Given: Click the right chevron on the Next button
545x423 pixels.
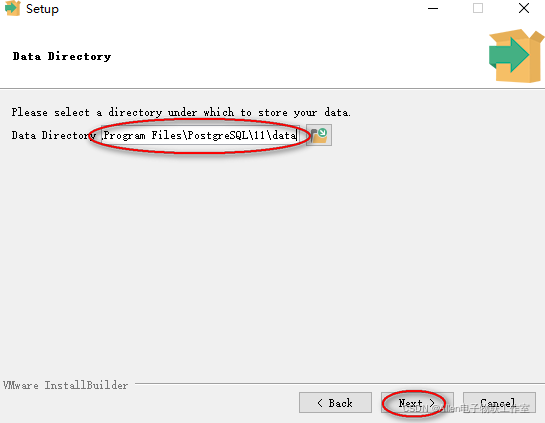Looking at the screenshot, I should (x=432, y=403).
